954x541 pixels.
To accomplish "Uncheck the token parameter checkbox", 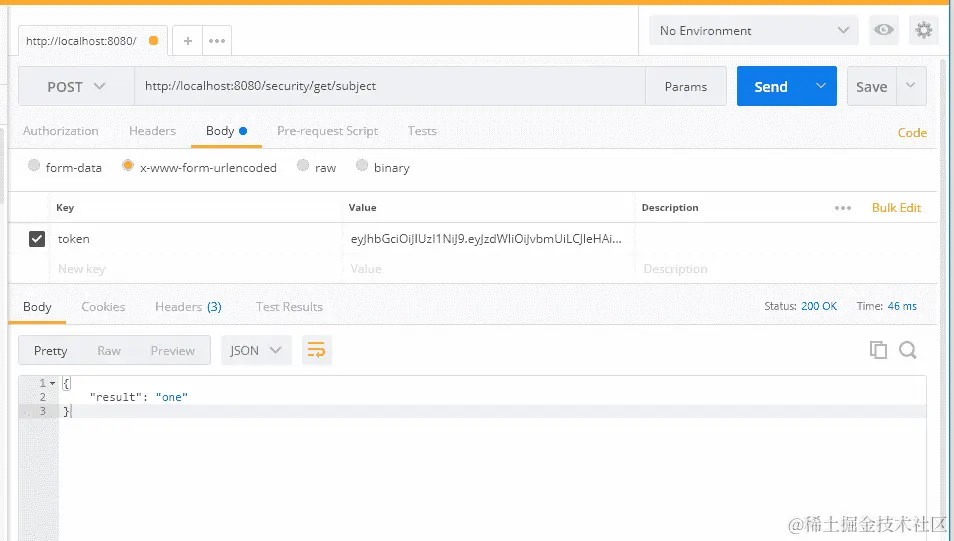I will click(37, 239).
